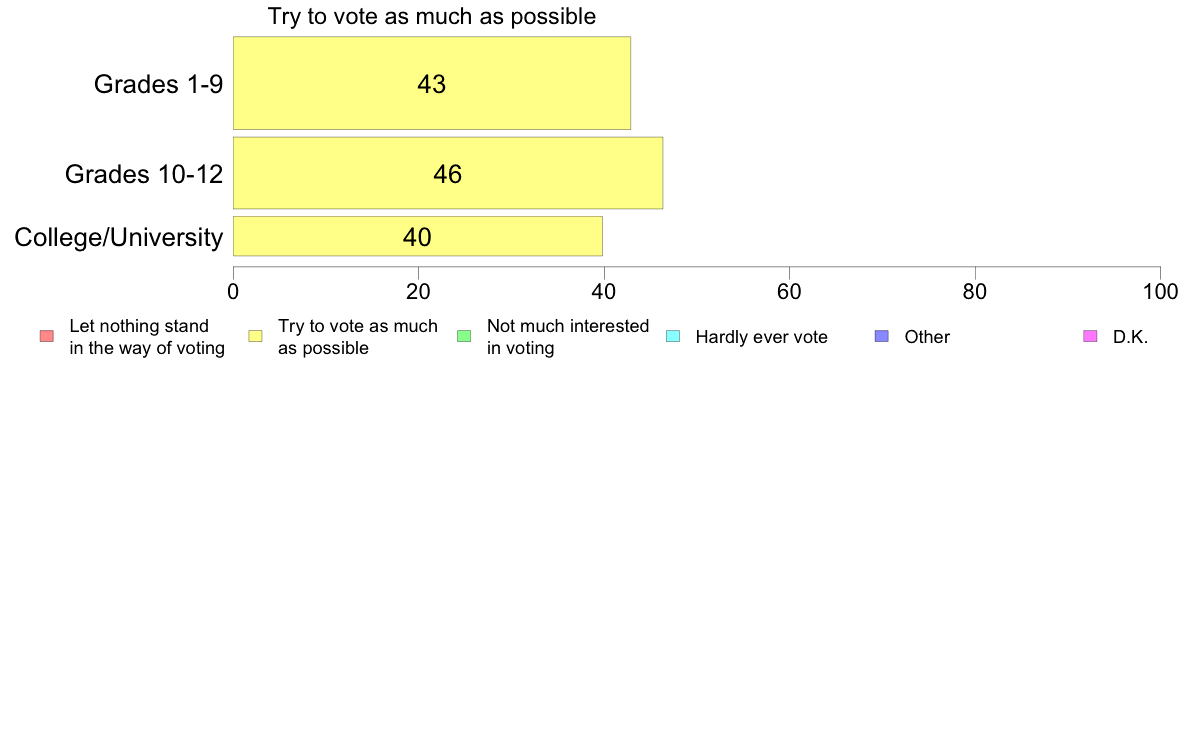Click the green 'Not much interested' legend swatch

[x=464, y=337]
